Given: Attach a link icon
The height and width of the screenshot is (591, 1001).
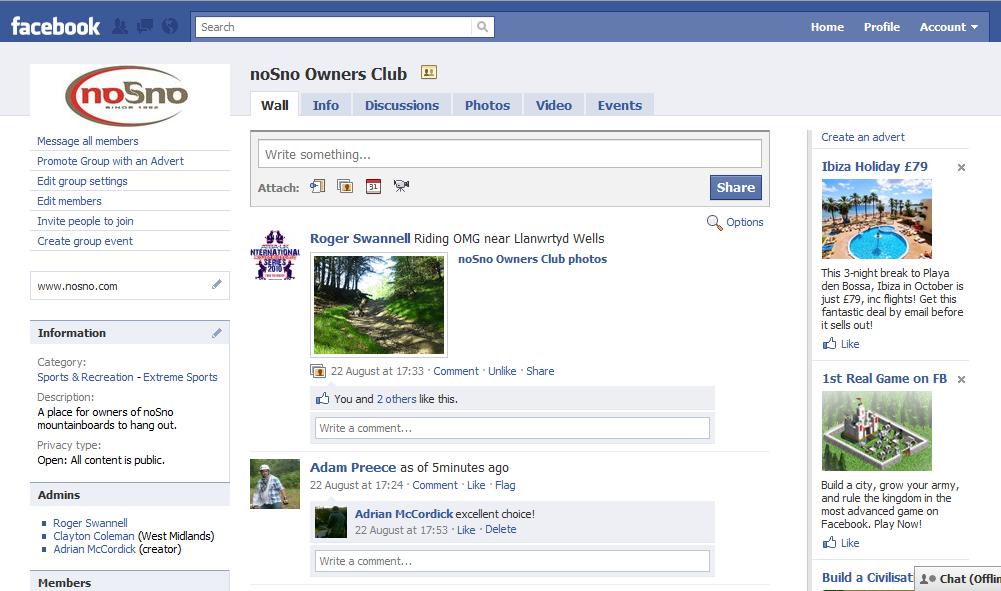Looking at the screenshot, I should click(x=317, y=186).
